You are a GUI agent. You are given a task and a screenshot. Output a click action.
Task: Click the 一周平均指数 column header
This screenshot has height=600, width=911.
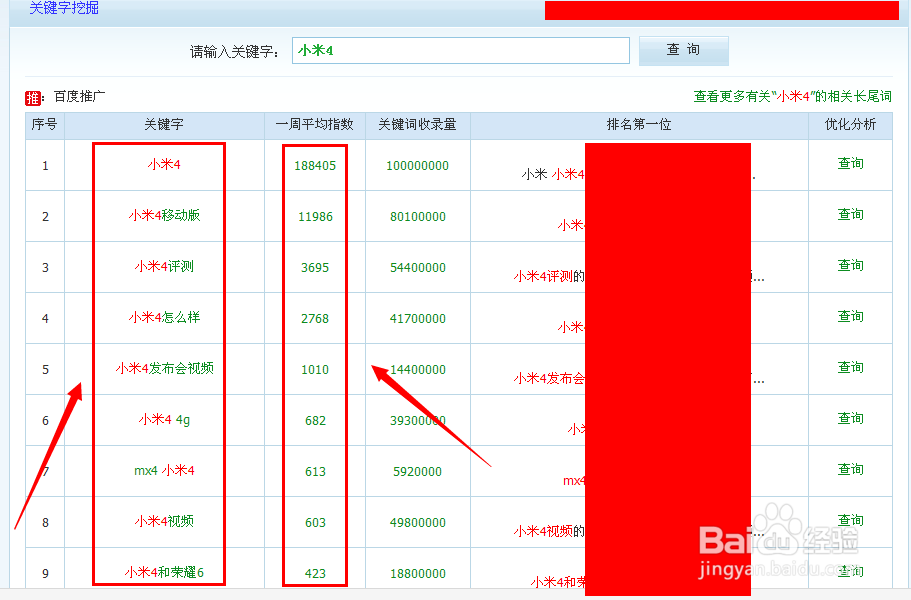click(314, 125)
